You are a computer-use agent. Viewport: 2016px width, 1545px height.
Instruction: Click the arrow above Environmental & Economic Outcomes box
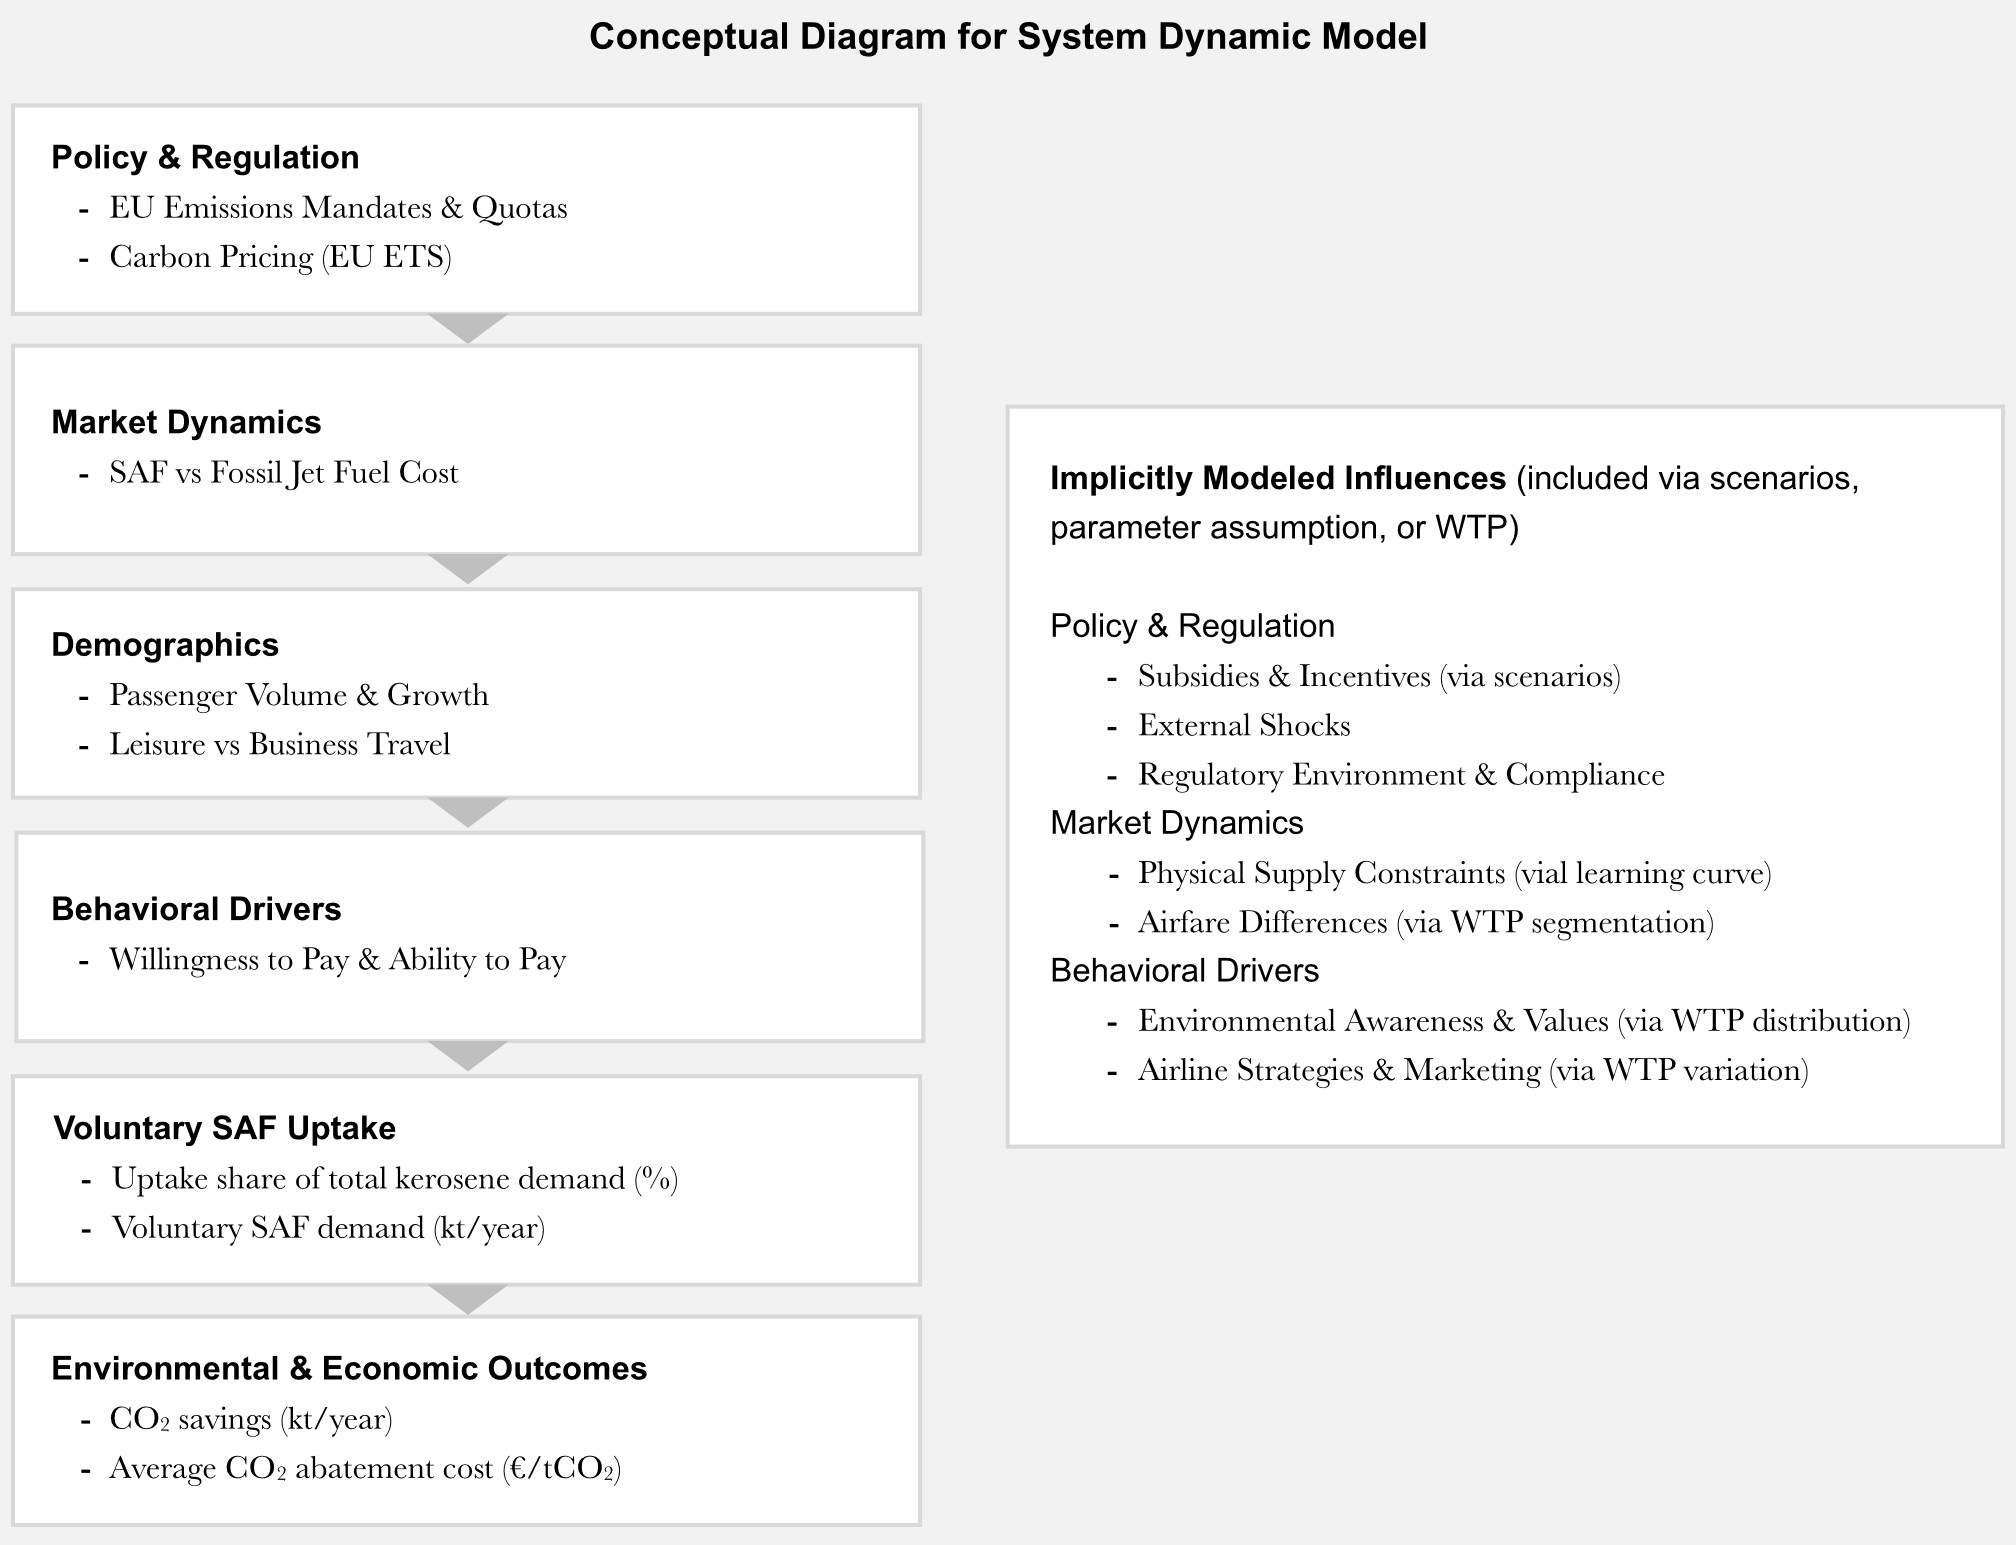468,1298
